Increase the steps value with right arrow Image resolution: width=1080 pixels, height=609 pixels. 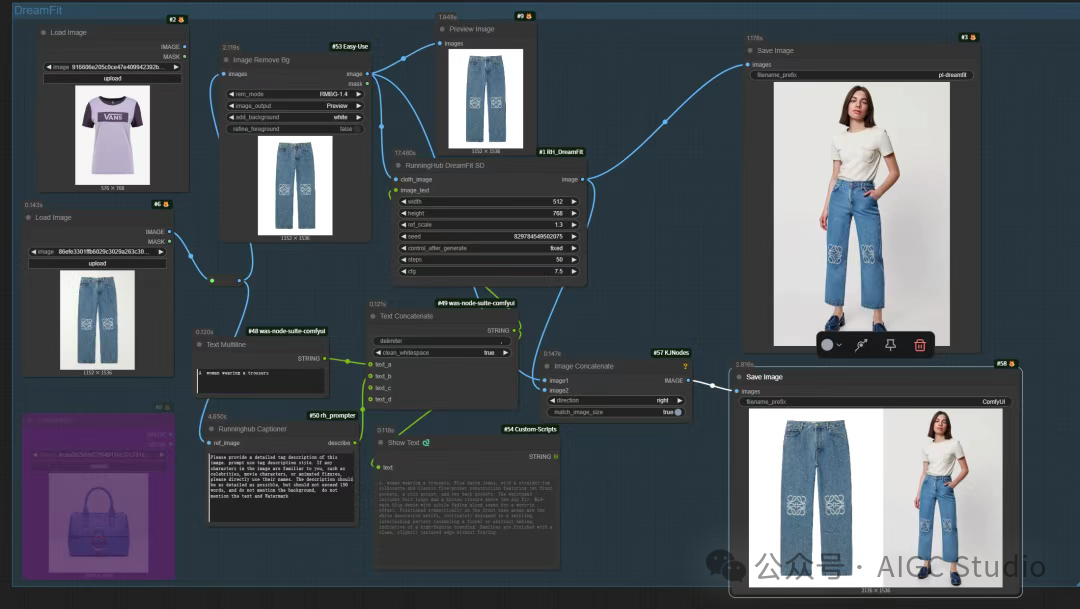pos(573,259)
